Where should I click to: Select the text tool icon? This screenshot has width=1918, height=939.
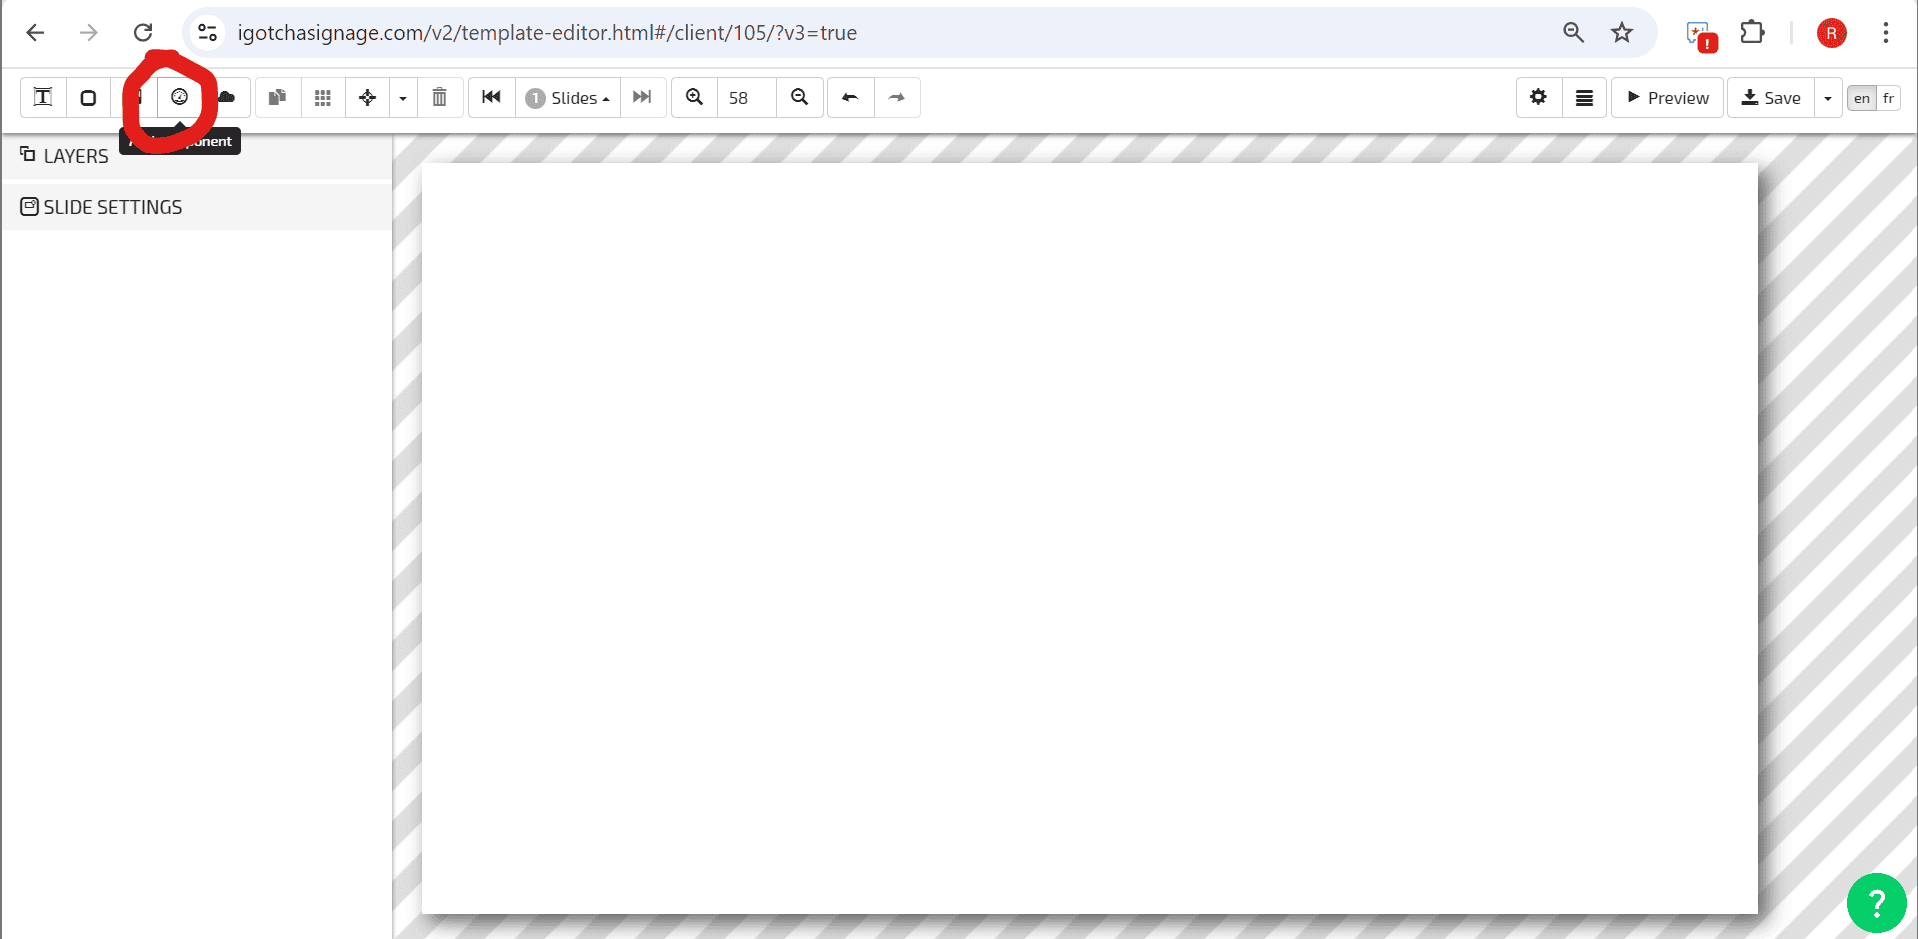(43, 97)
